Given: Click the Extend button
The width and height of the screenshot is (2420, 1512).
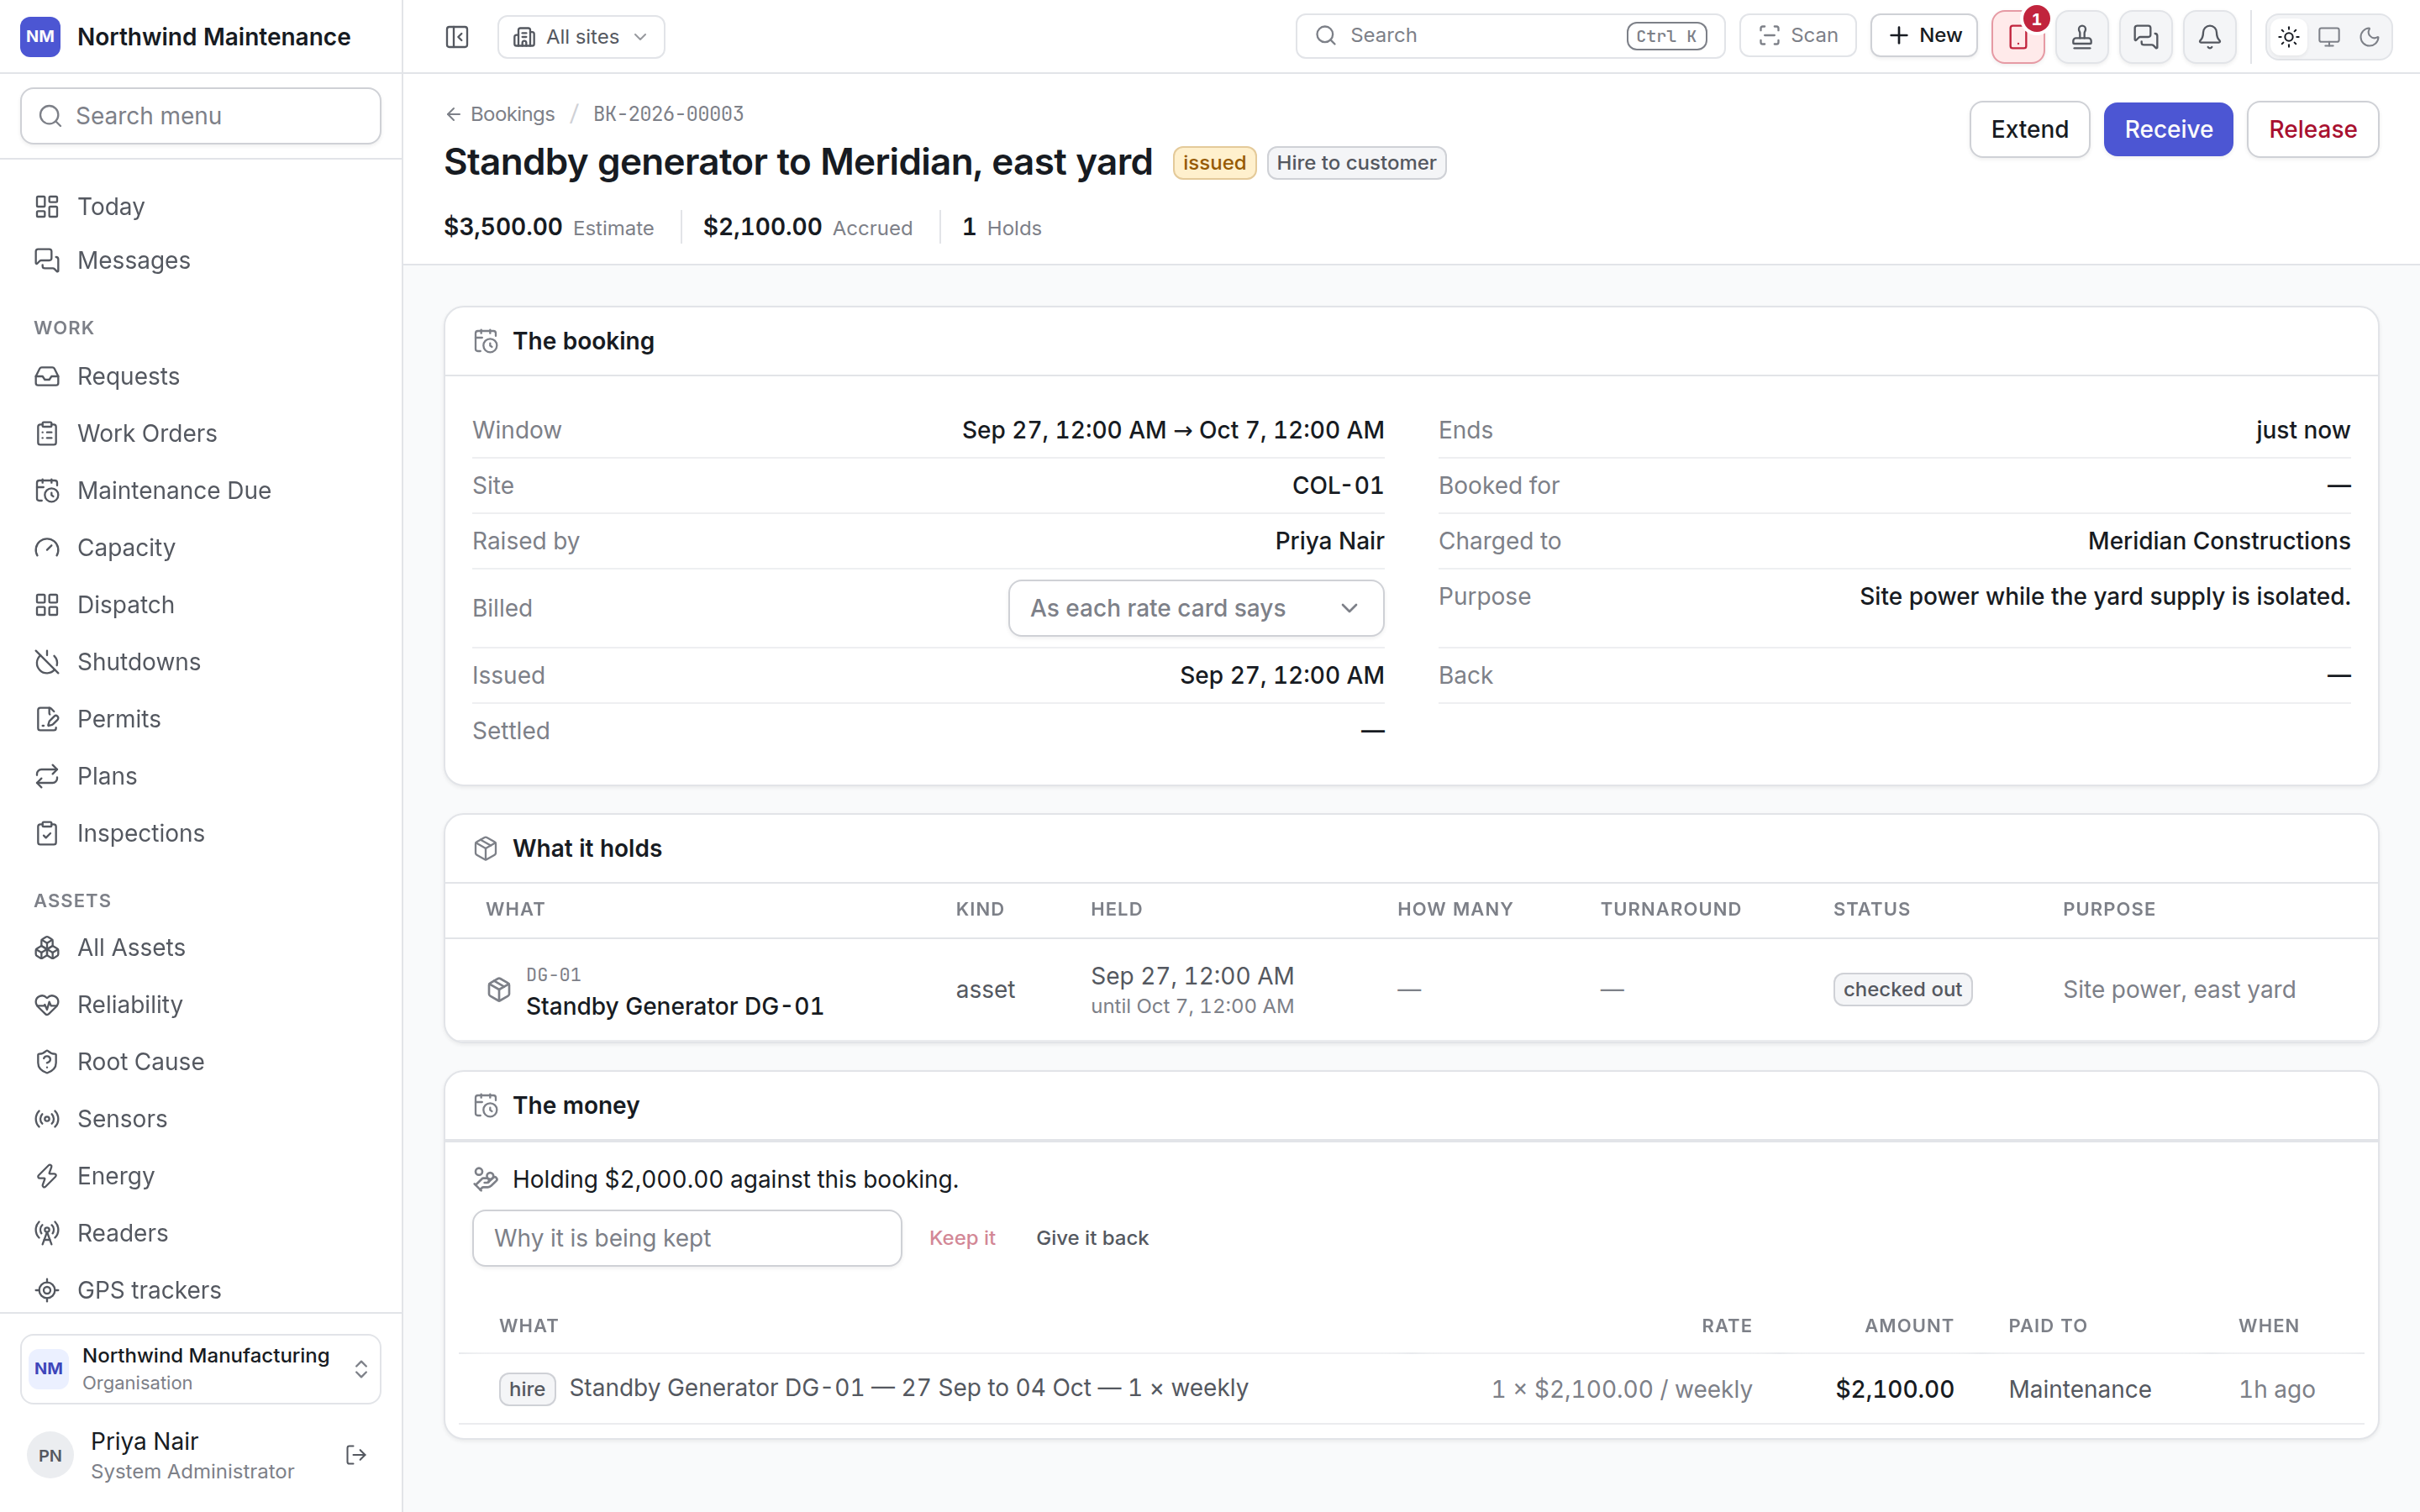Looking at the screenshot, I should [2029, 129].
